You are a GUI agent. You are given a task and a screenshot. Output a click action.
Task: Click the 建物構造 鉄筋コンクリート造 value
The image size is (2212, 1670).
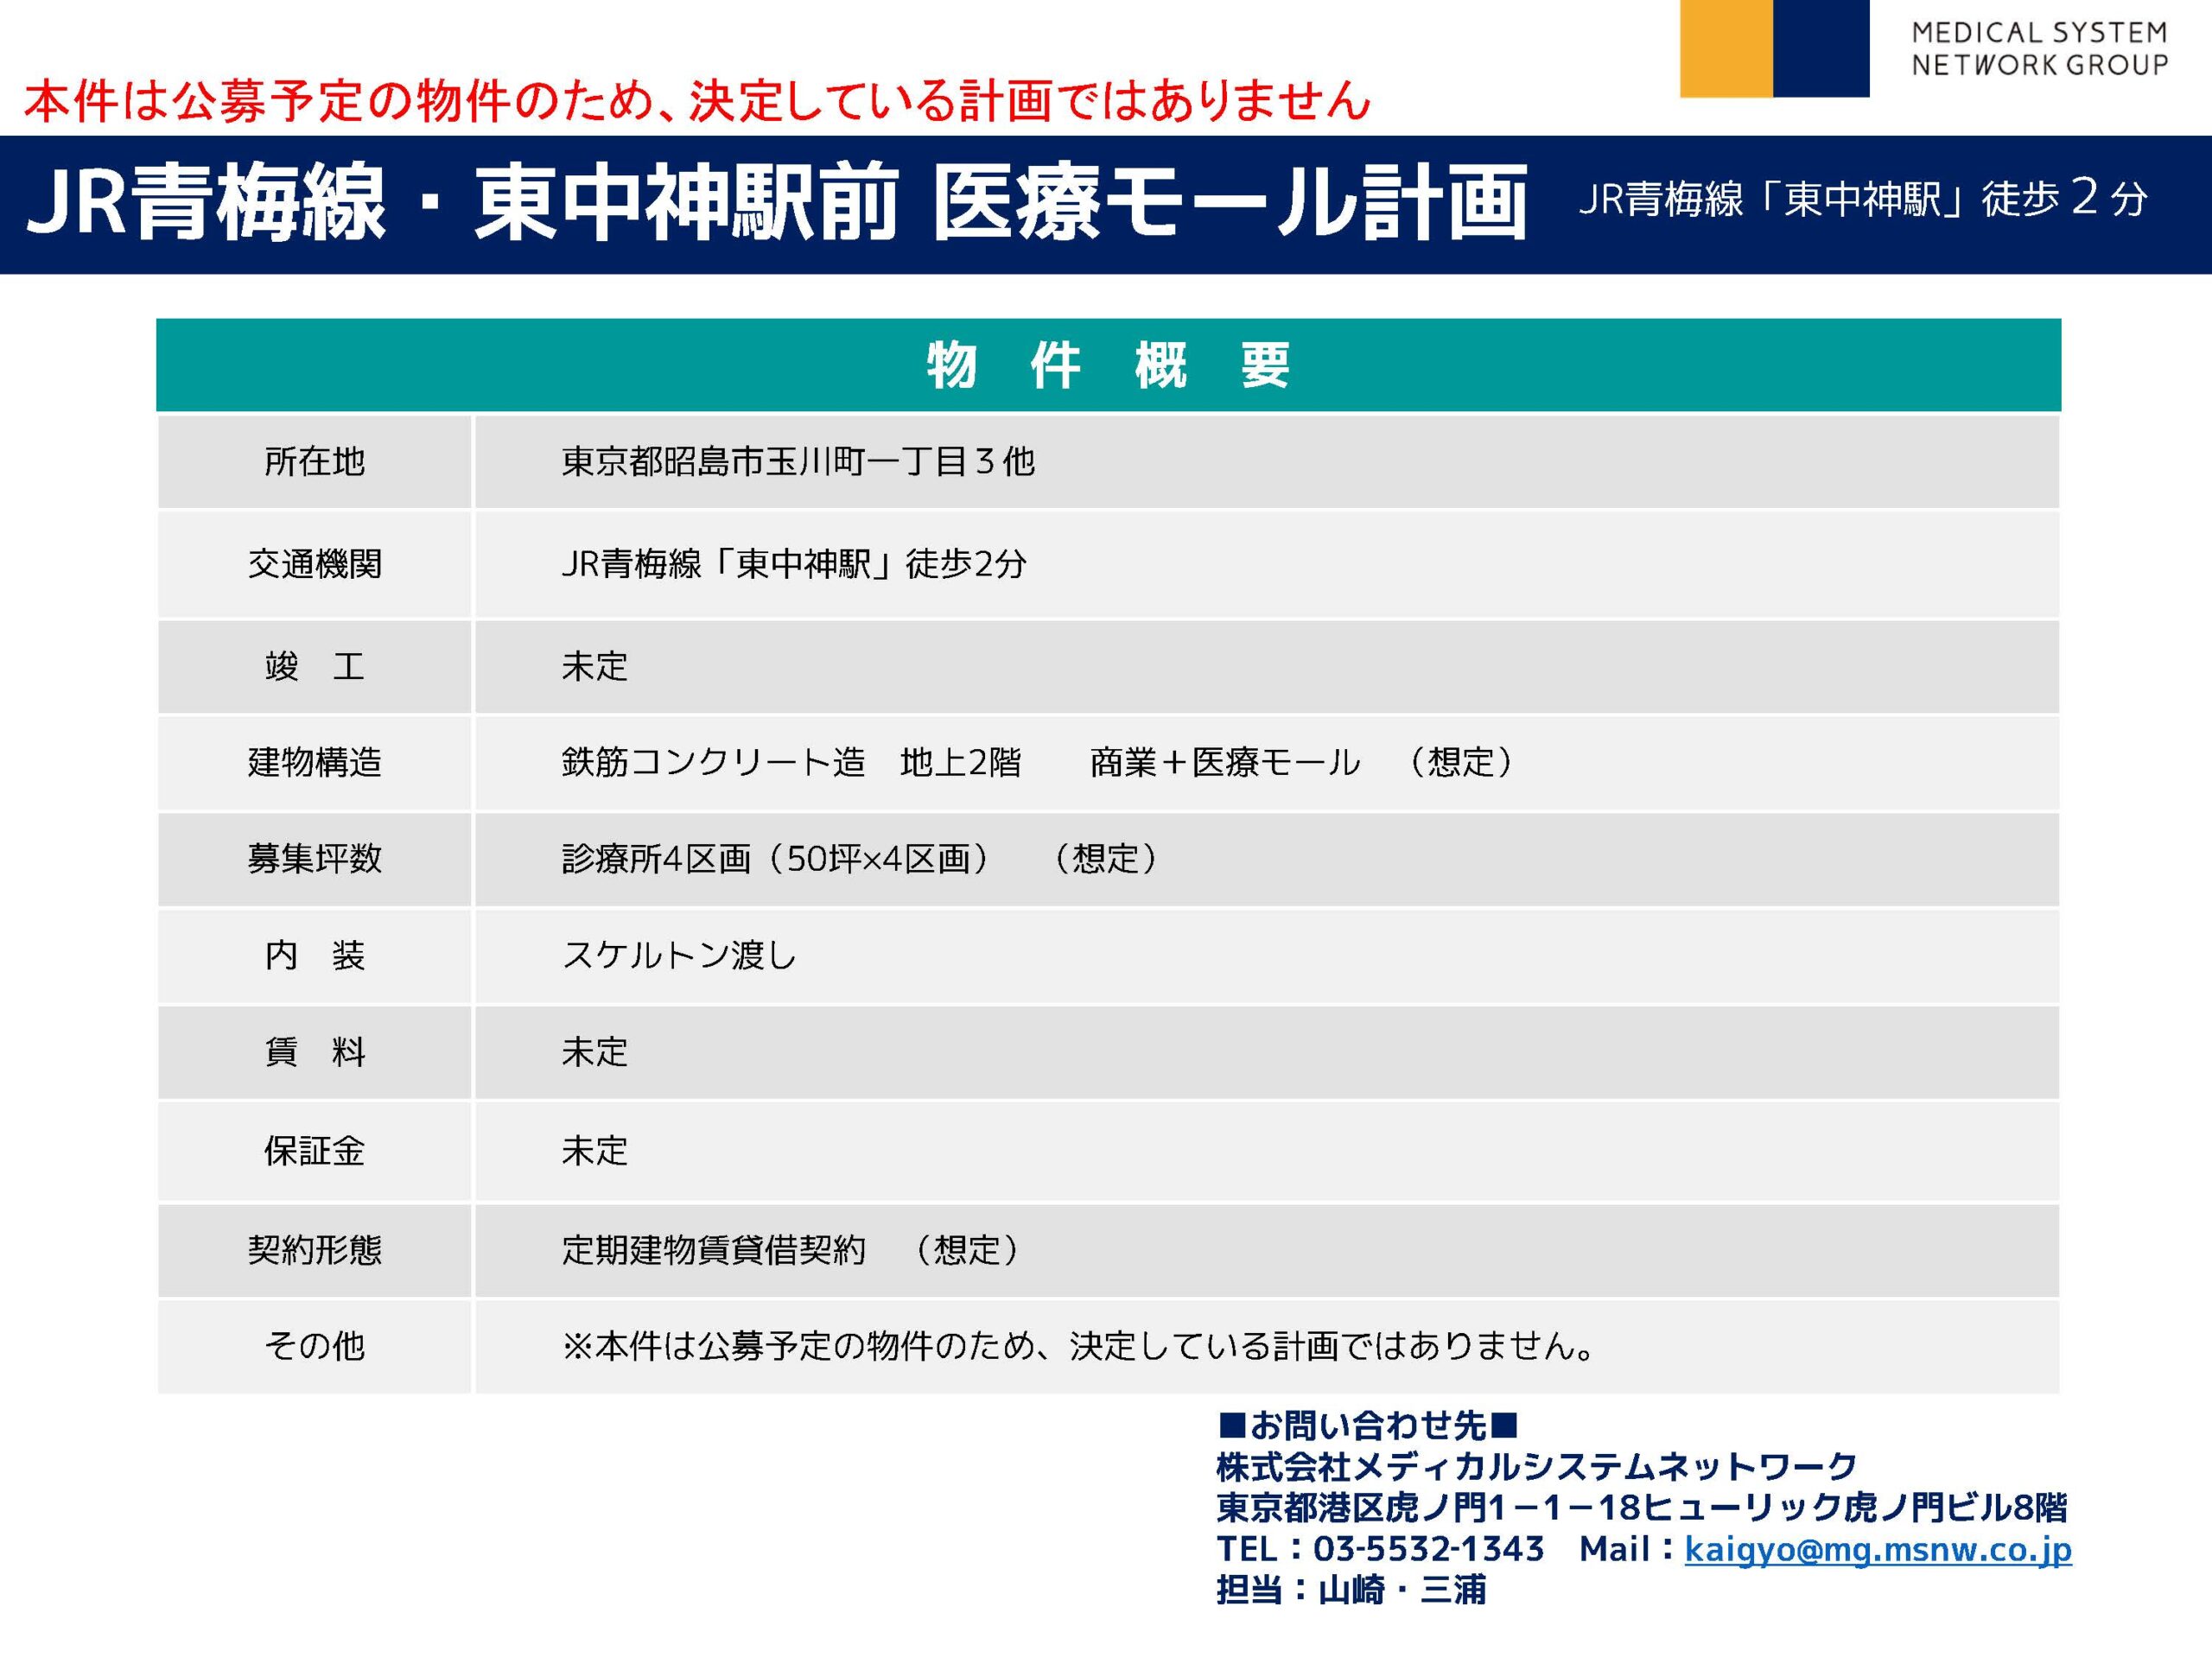(x=712, y=762)
